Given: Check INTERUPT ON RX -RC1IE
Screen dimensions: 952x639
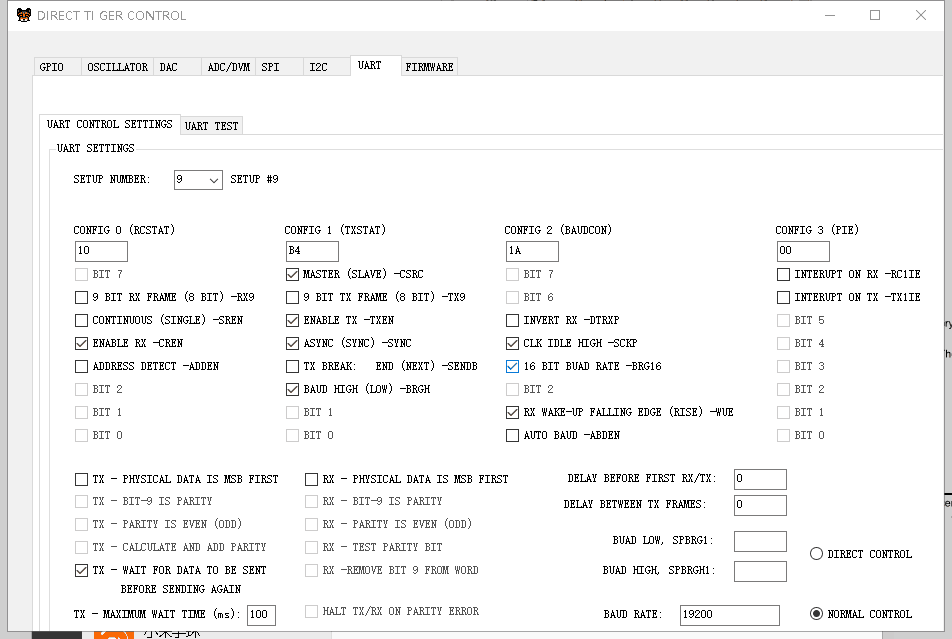Looking at the screenshot, I should [x=783, y=275].
